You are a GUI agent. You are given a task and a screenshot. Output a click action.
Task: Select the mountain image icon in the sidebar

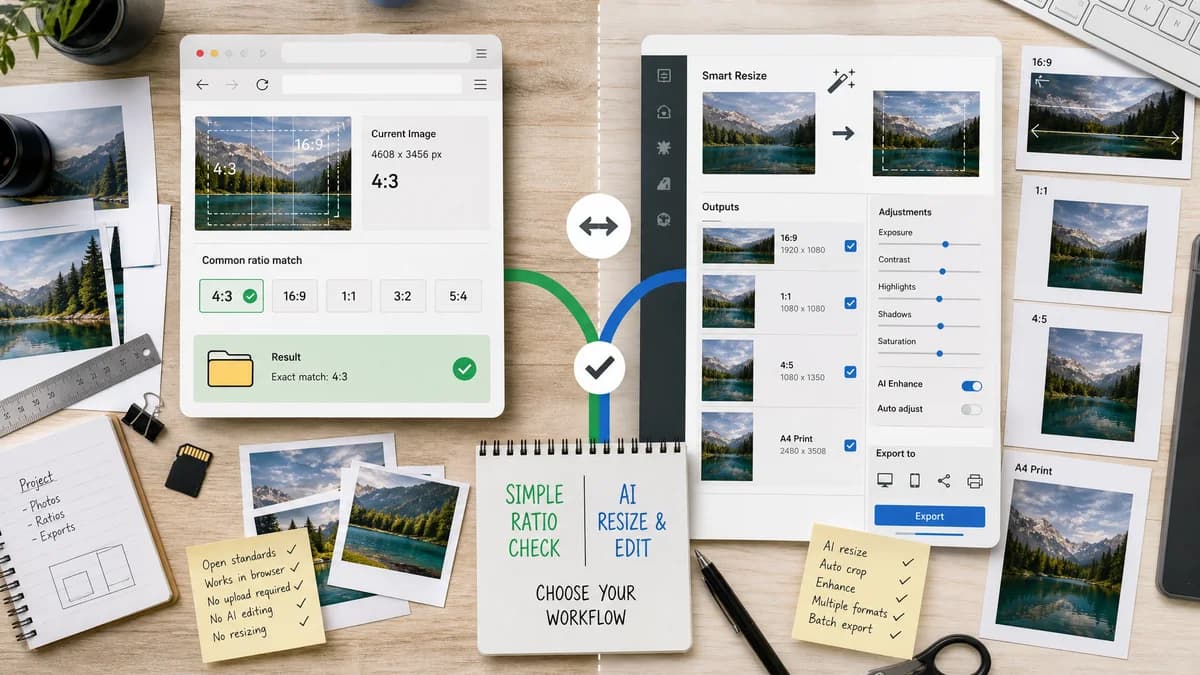(x=663, y=184)
